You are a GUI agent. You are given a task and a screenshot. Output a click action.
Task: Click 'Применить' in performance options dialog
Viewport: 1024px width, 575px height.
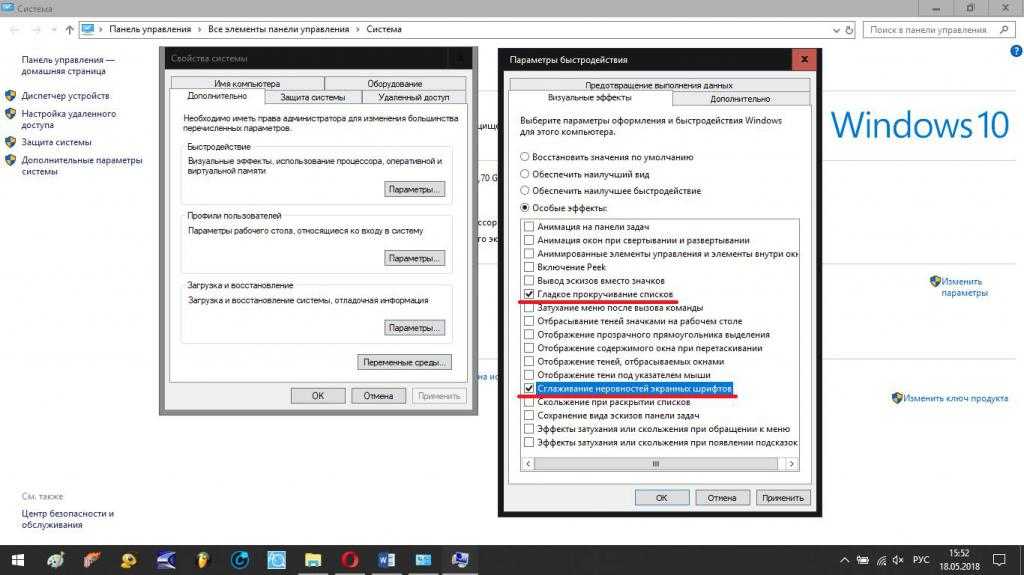[x=782, y=497]
